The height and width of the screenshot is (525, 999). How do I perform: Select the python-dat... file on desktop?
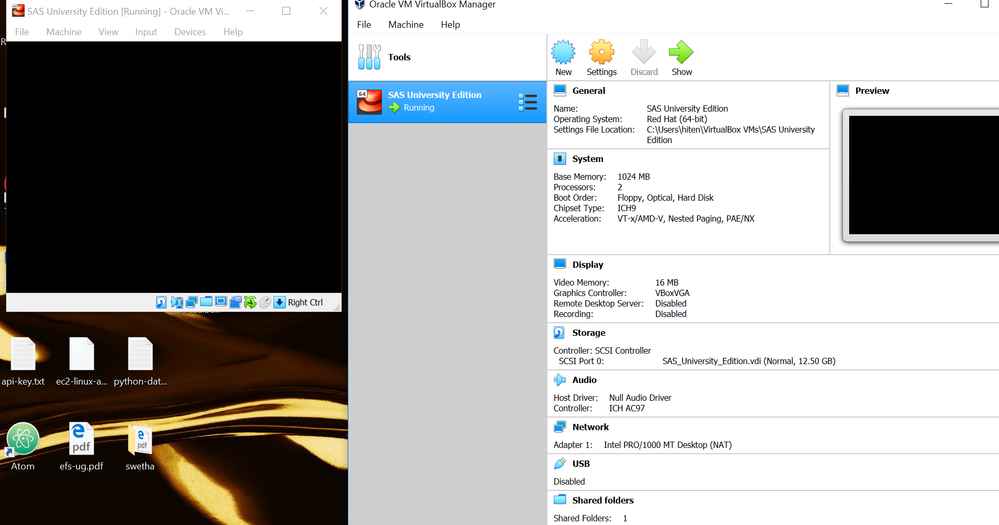140,361
